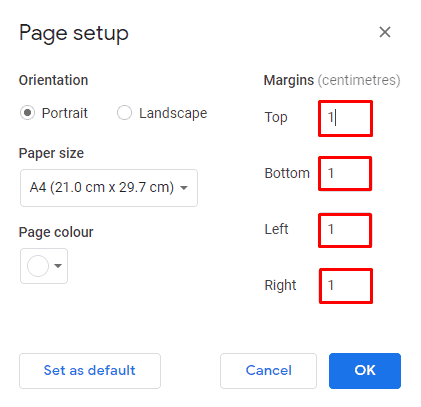421x407 pixels.
Task: Confirm settings with the OK button
Action: click(365, 371)
